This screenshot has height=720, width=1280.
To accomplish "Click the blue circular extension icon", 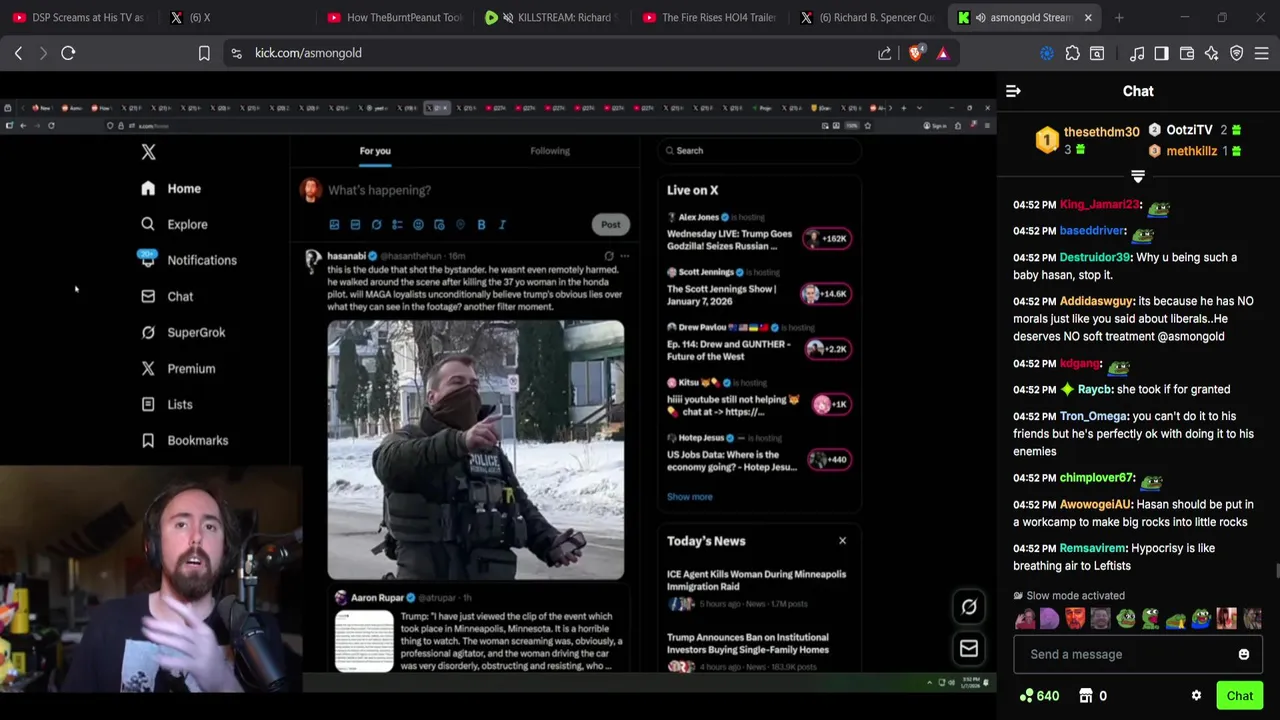I will (x=1047, y=53).
